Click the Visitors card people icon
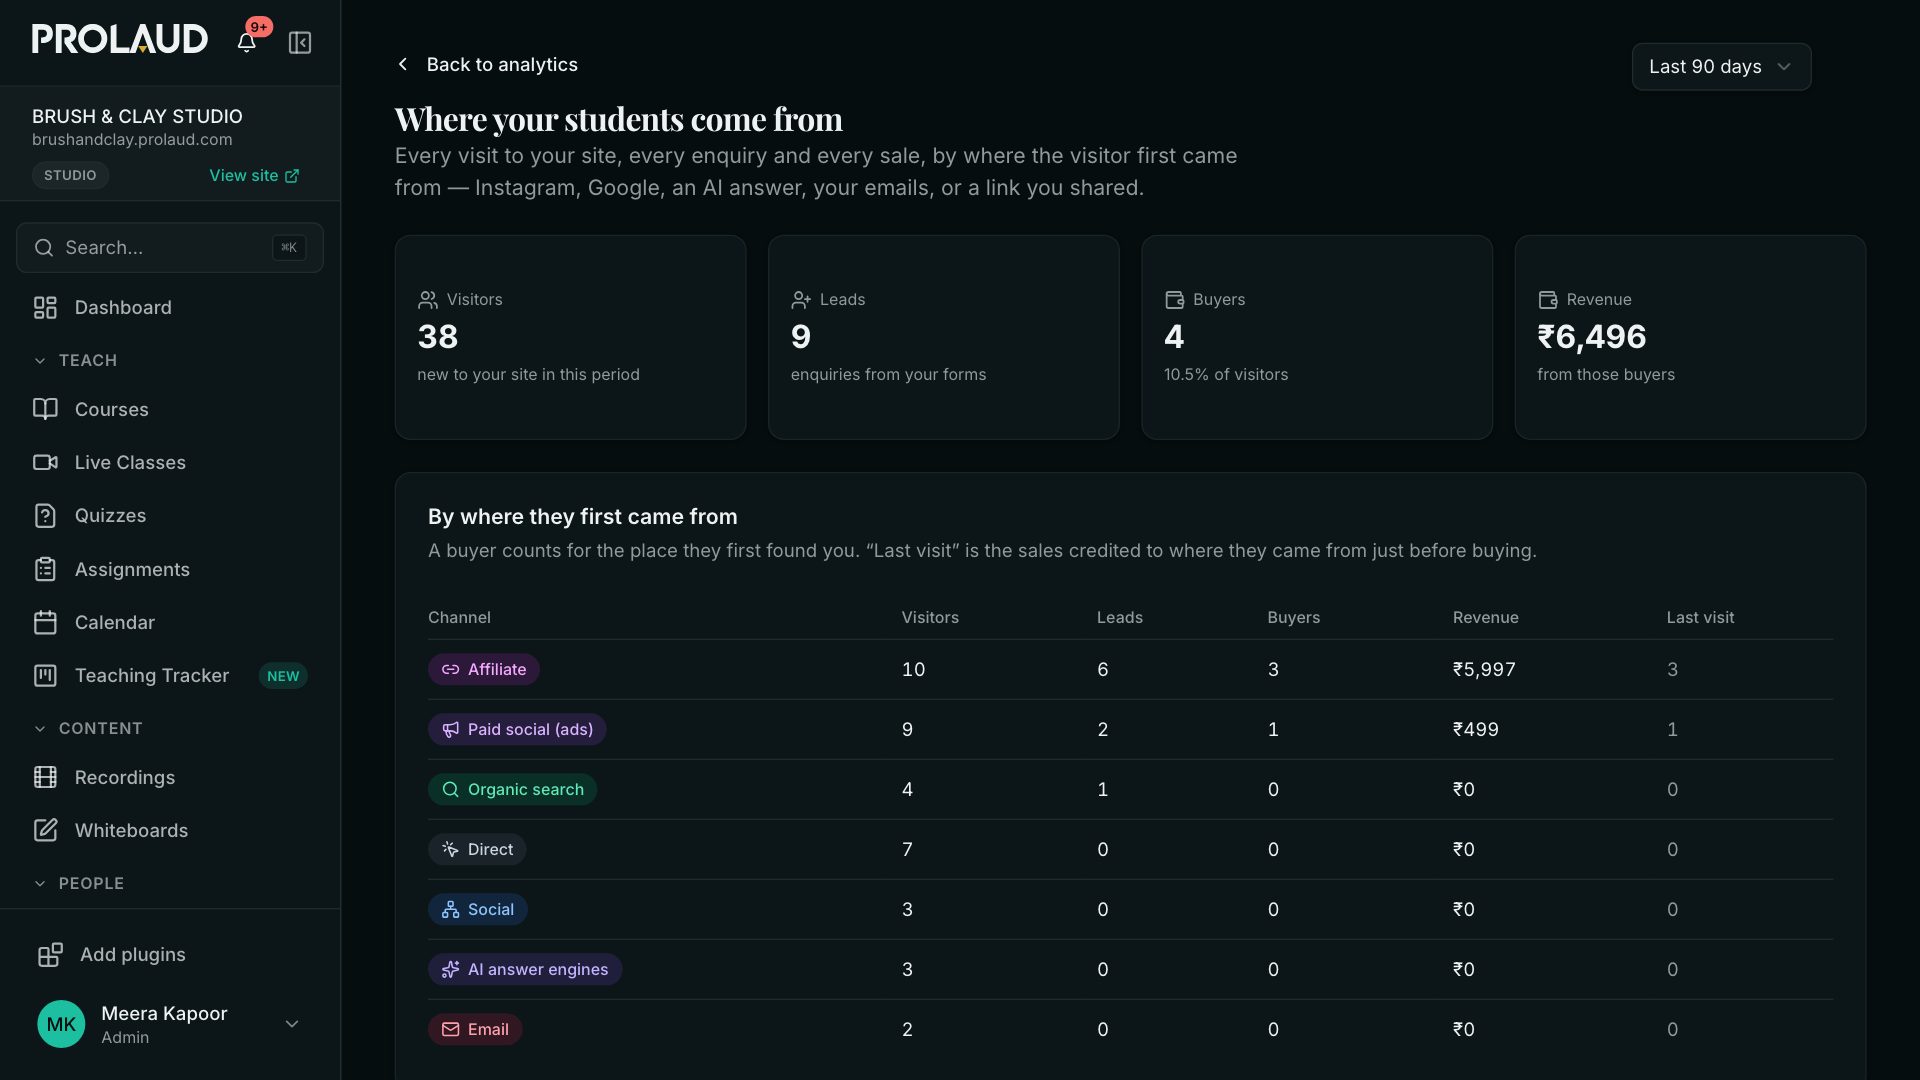The width and height of the screenshot is (1920, 1080). click(x=428, y=300)
